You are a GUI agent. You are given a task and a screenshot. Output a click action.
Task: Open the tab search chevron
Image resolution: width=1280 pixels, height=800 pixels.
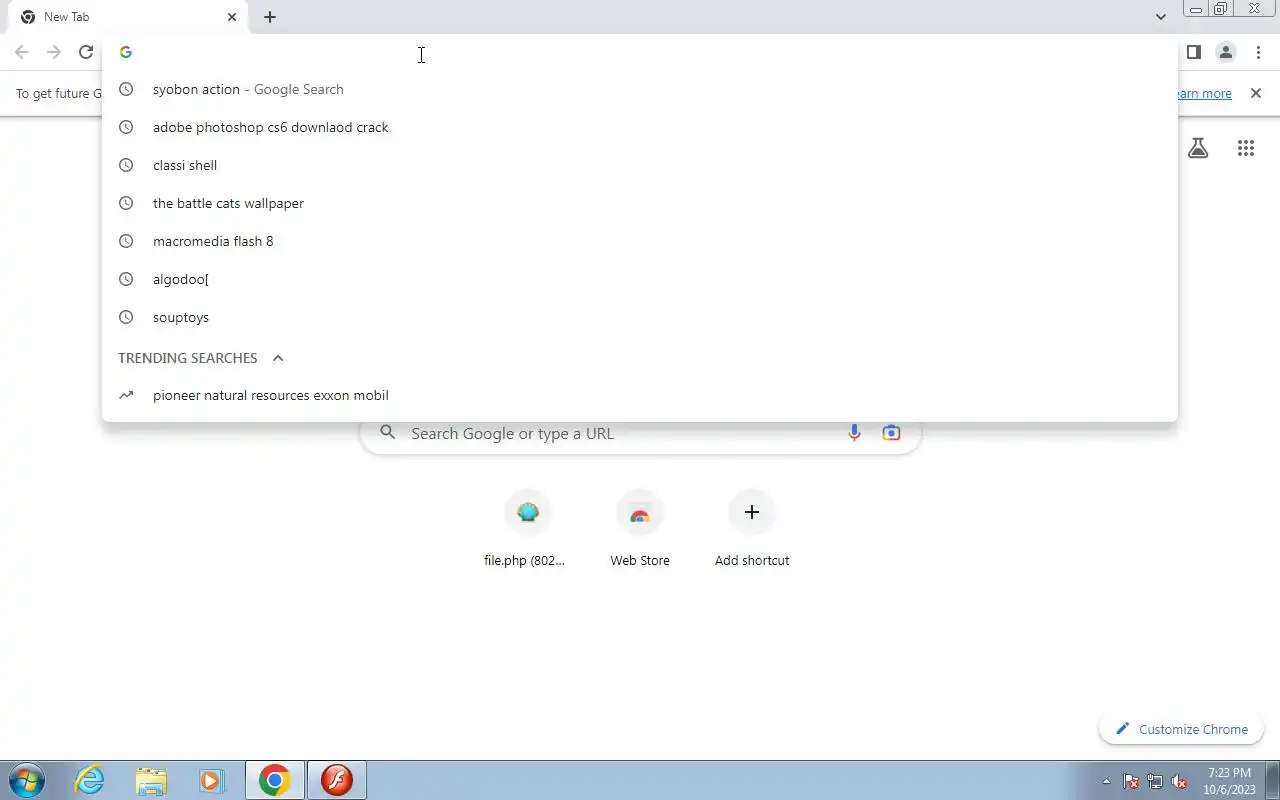click(x=1160, y=17)
